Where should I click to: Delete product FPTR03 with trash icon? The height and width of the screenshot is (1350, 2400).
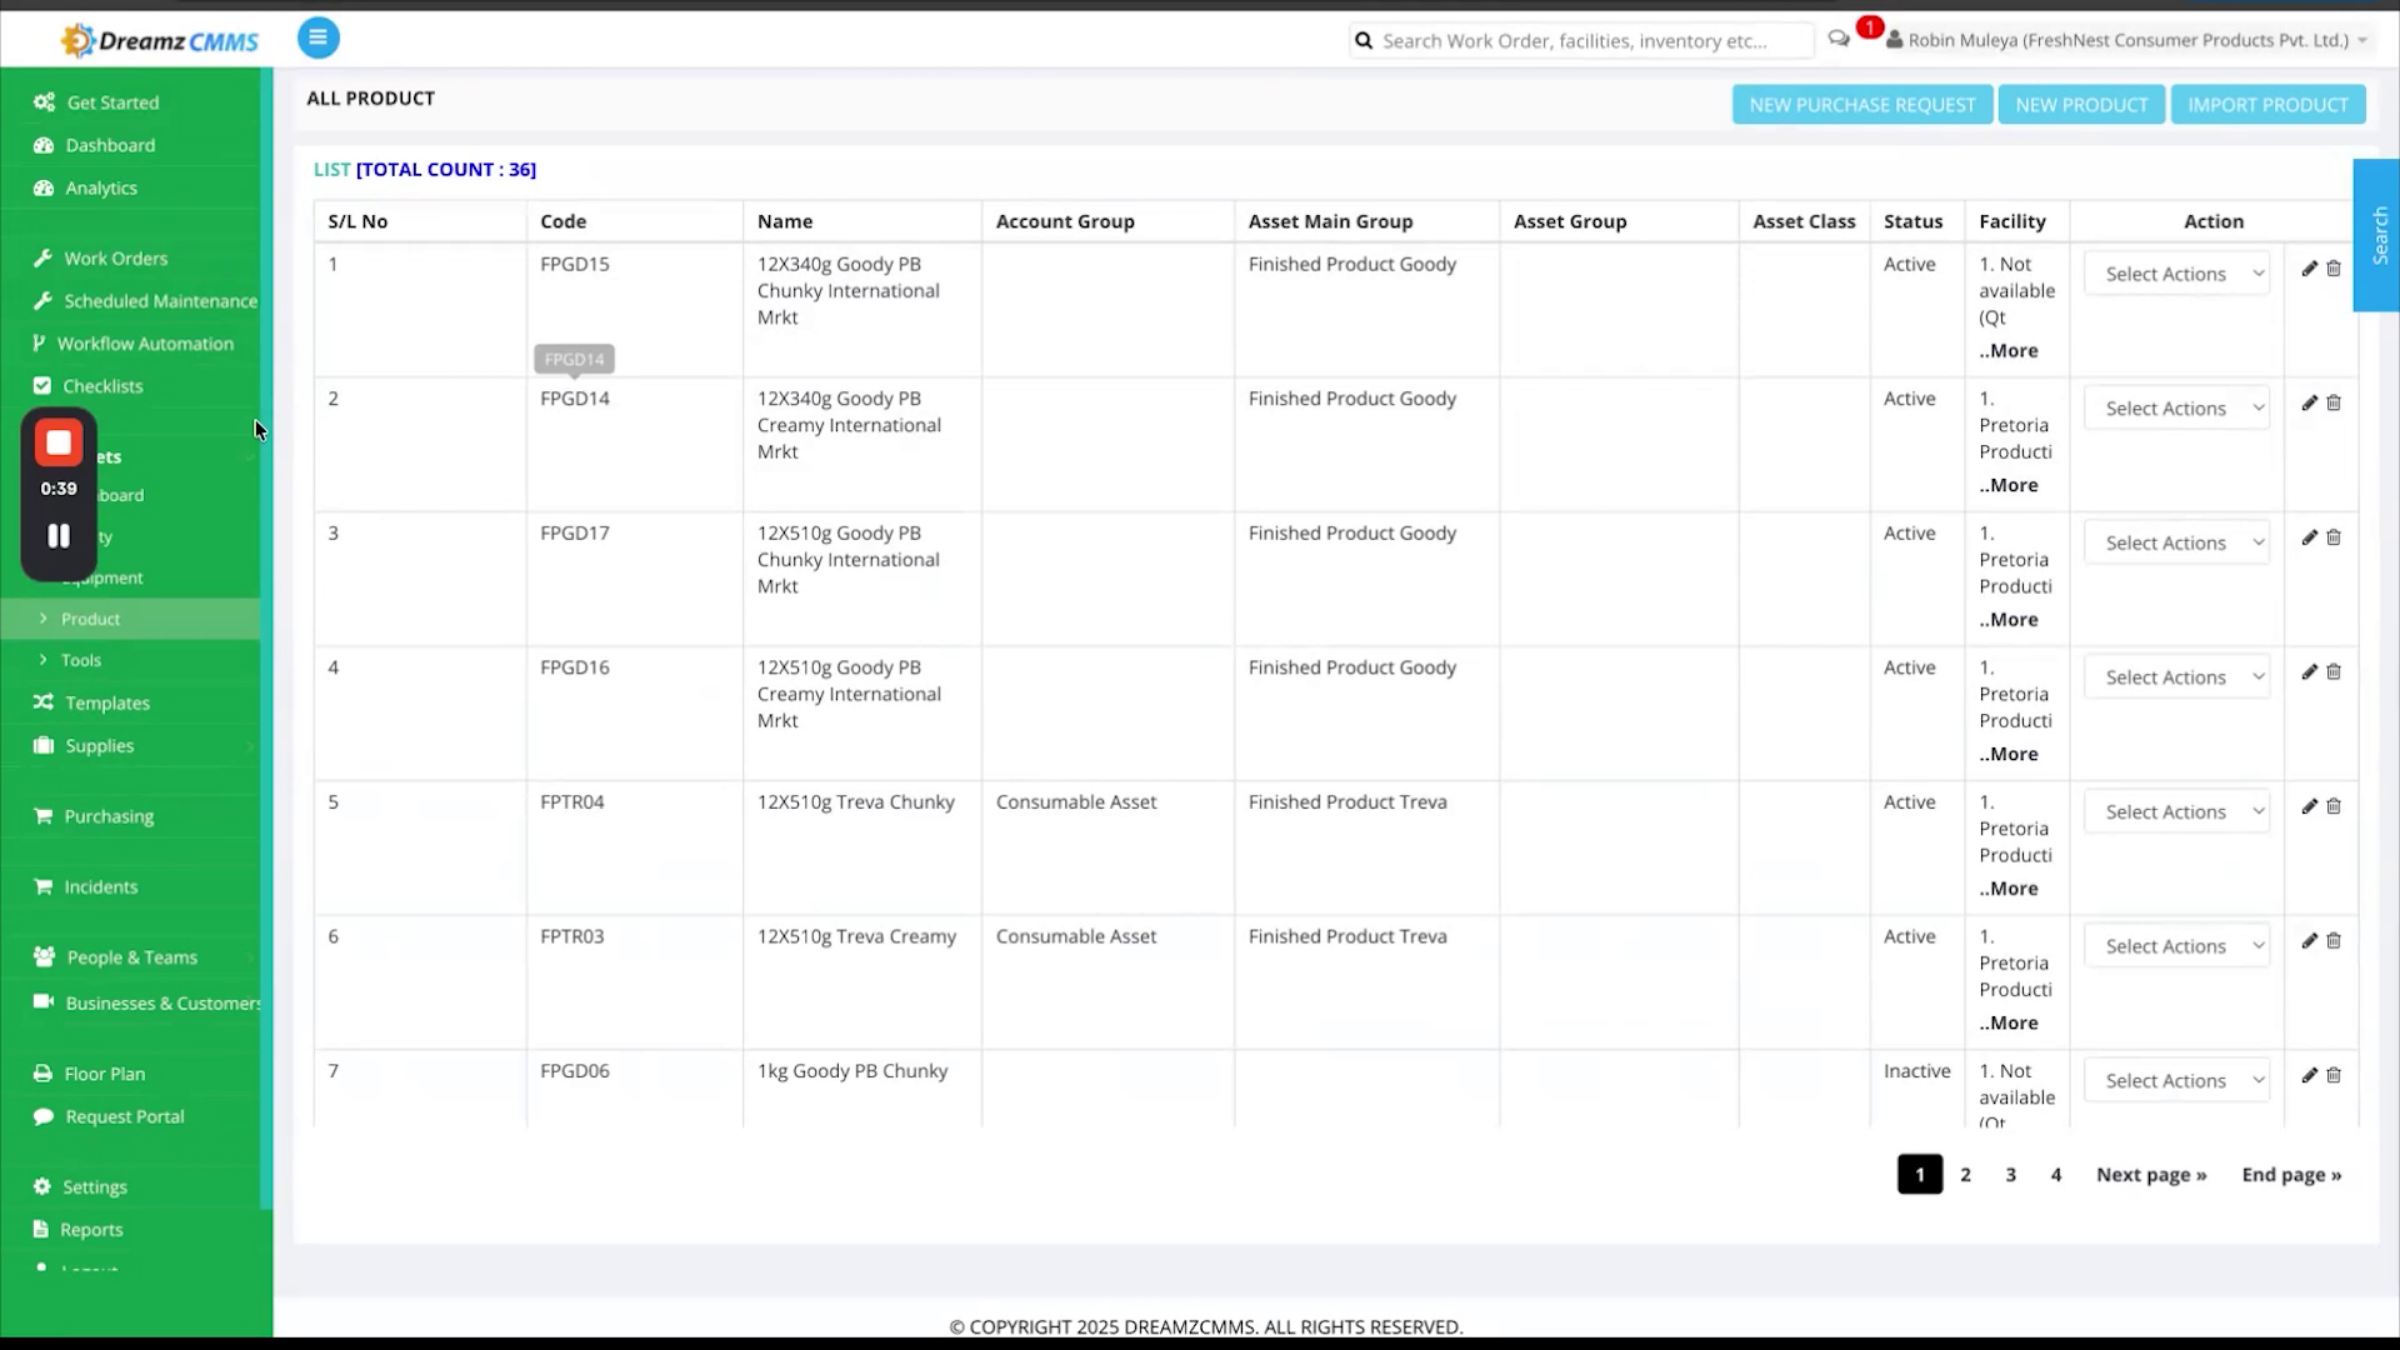click(x=2334, y=941)
